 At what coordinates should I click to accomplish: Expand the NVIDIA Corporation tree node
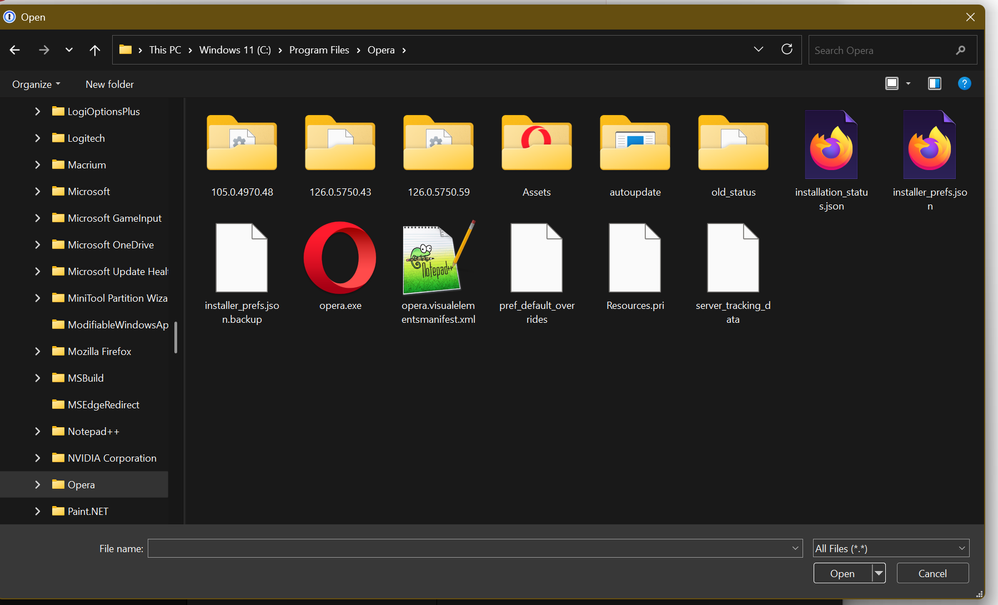pyautogui.click(x=38, y=458)
